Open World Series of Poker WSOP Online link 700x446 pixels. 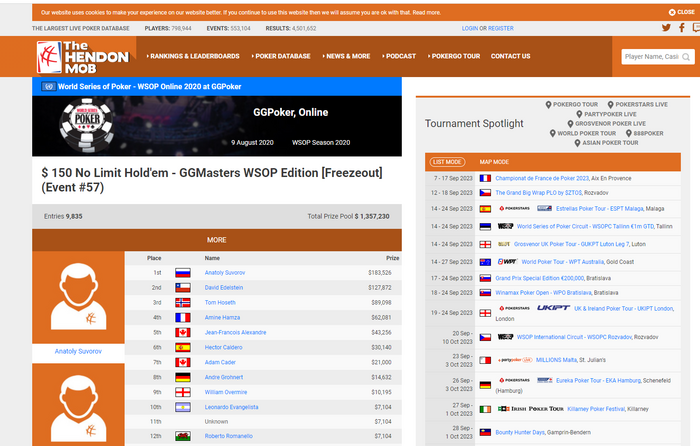click(150, 87)
